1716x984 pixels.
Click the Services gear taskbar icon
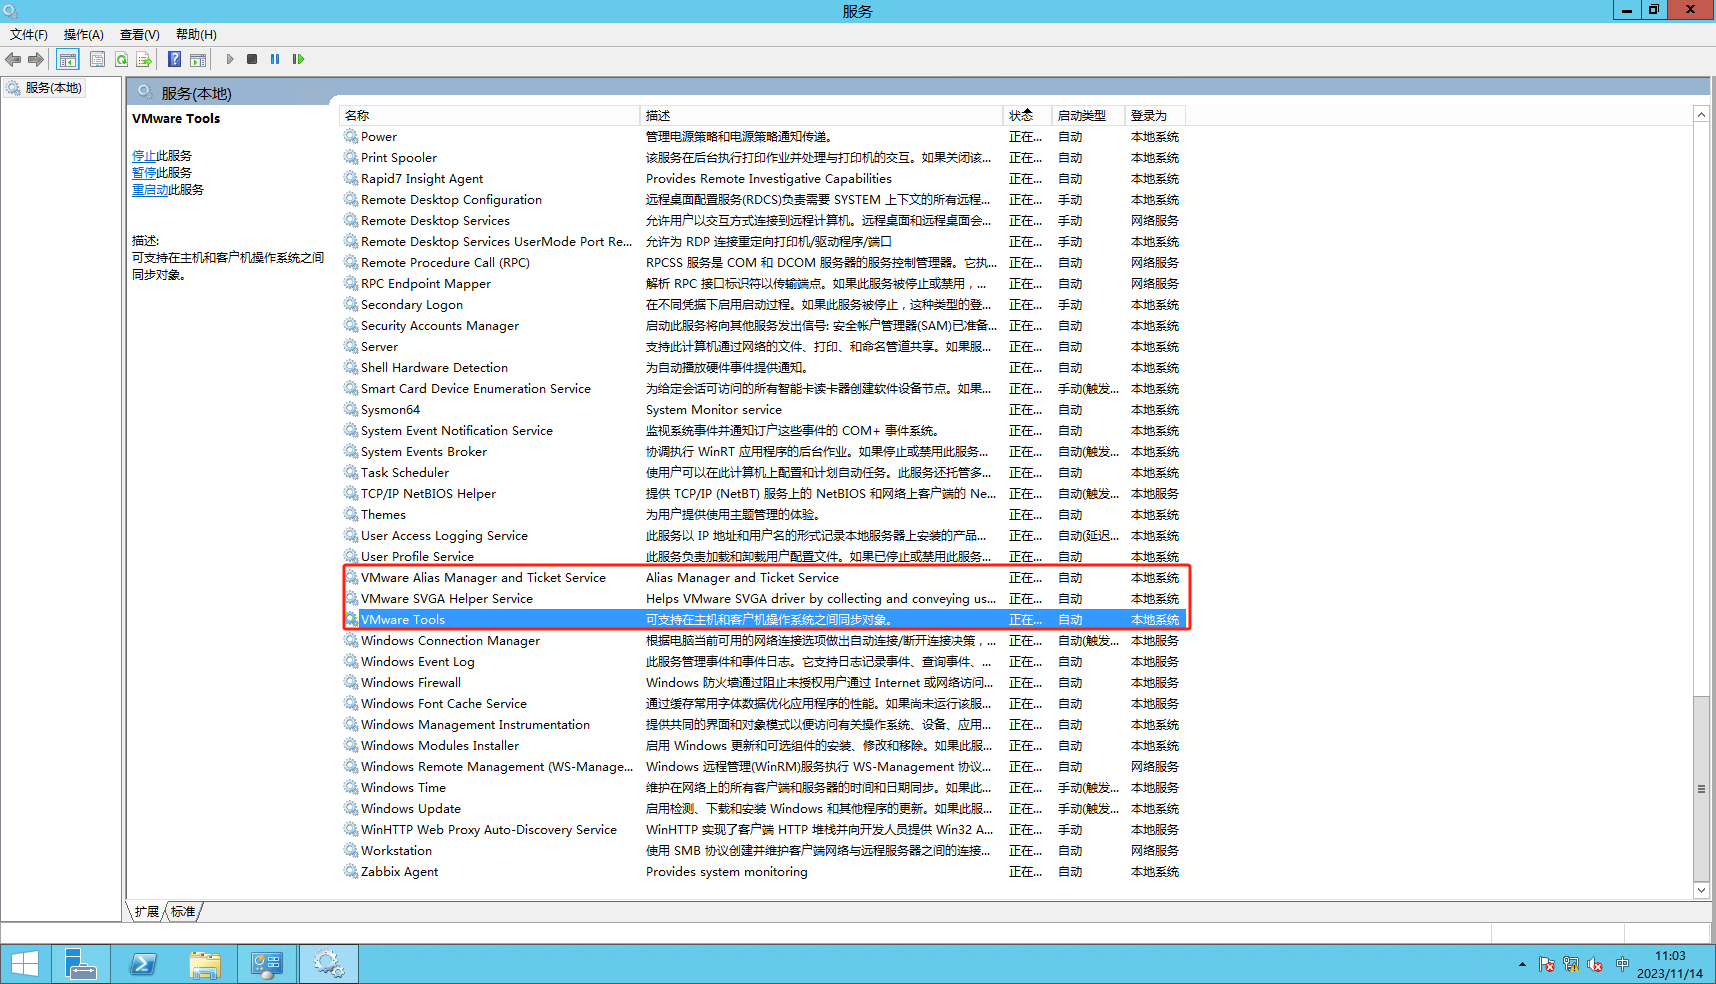click(329, 964)
